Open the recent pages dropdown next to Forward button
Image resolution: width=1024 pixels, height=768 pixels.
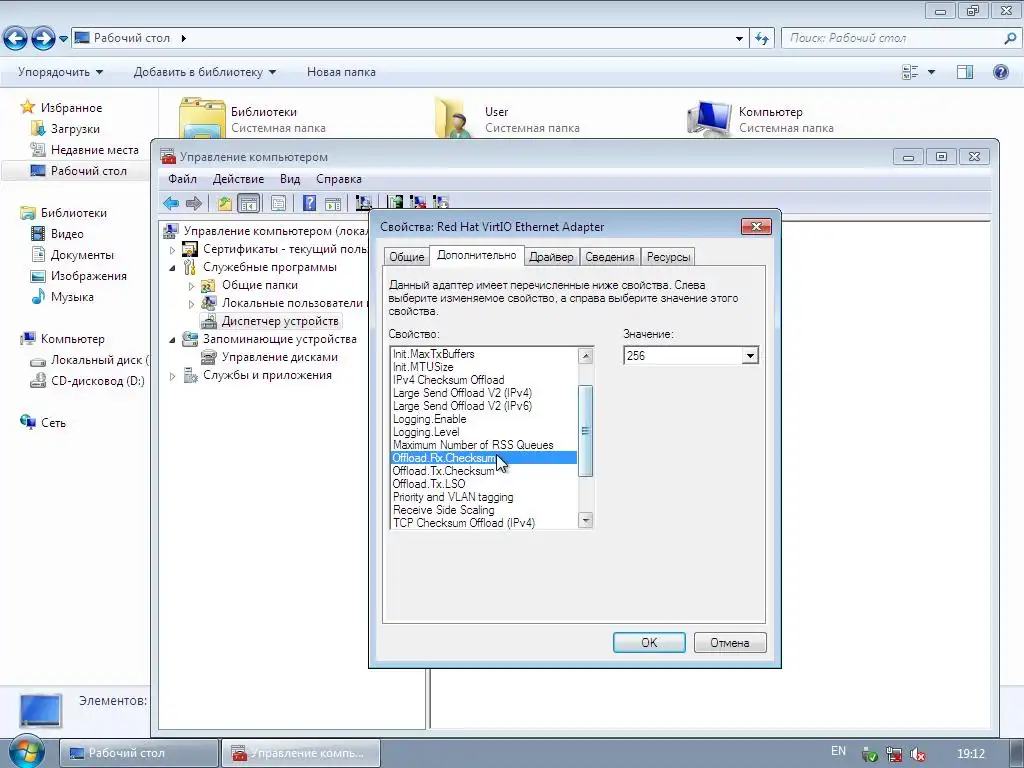[x=63, y=39]
